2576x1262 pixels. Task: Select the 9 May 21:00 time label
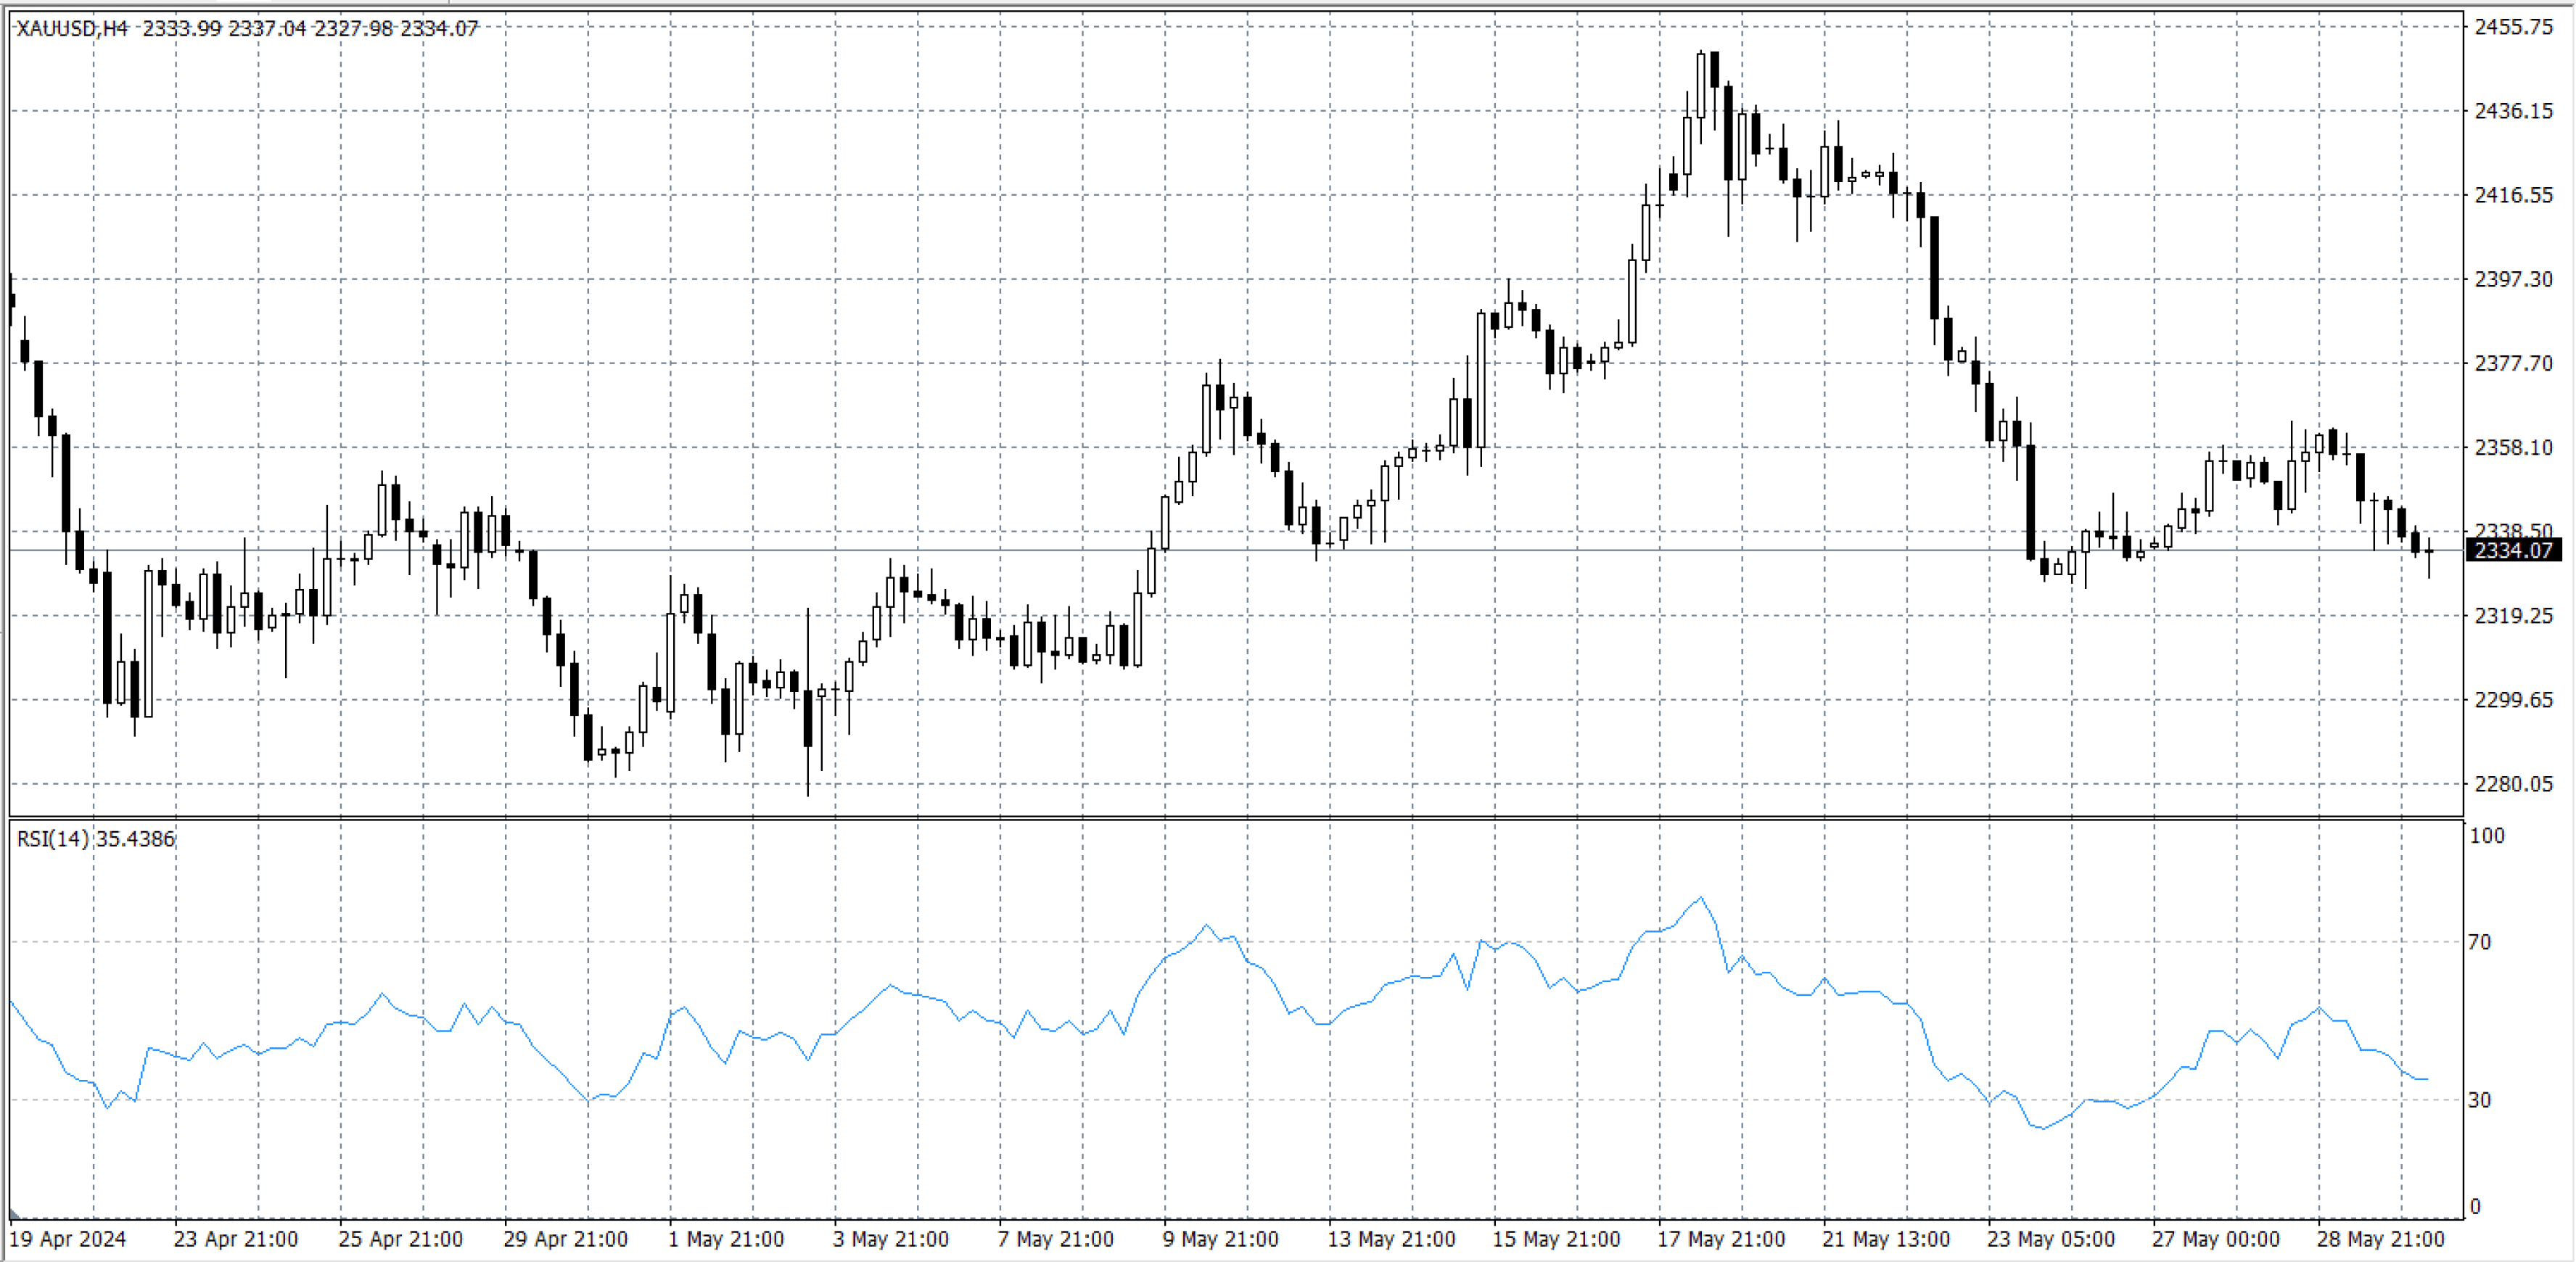point(1220,1239)
